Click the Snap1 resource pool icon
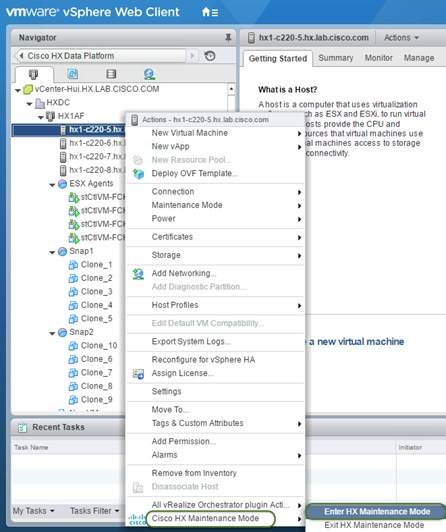Screen dimensions: 446x532 [62, 251]
